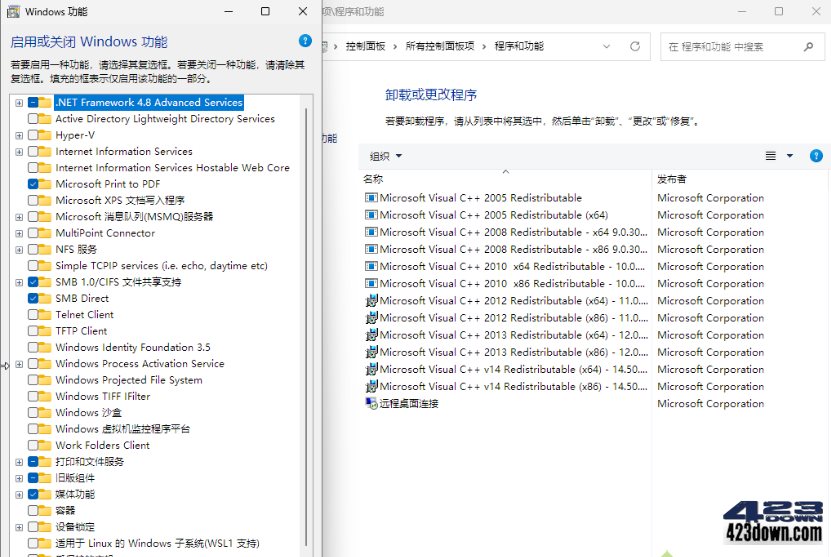831x557 pixels.
Task: Refresh the Programs and Features address bar
Action: (635, 46)
